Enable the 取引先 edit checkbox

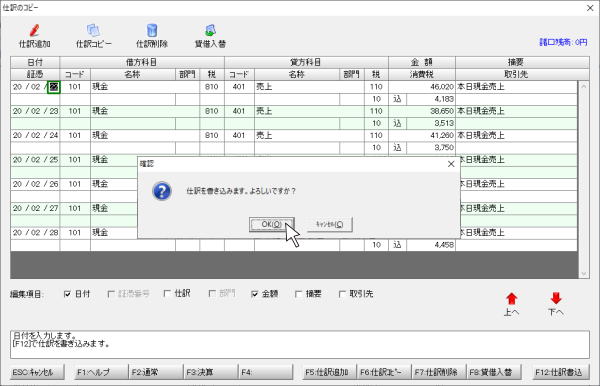coord(342,294)
